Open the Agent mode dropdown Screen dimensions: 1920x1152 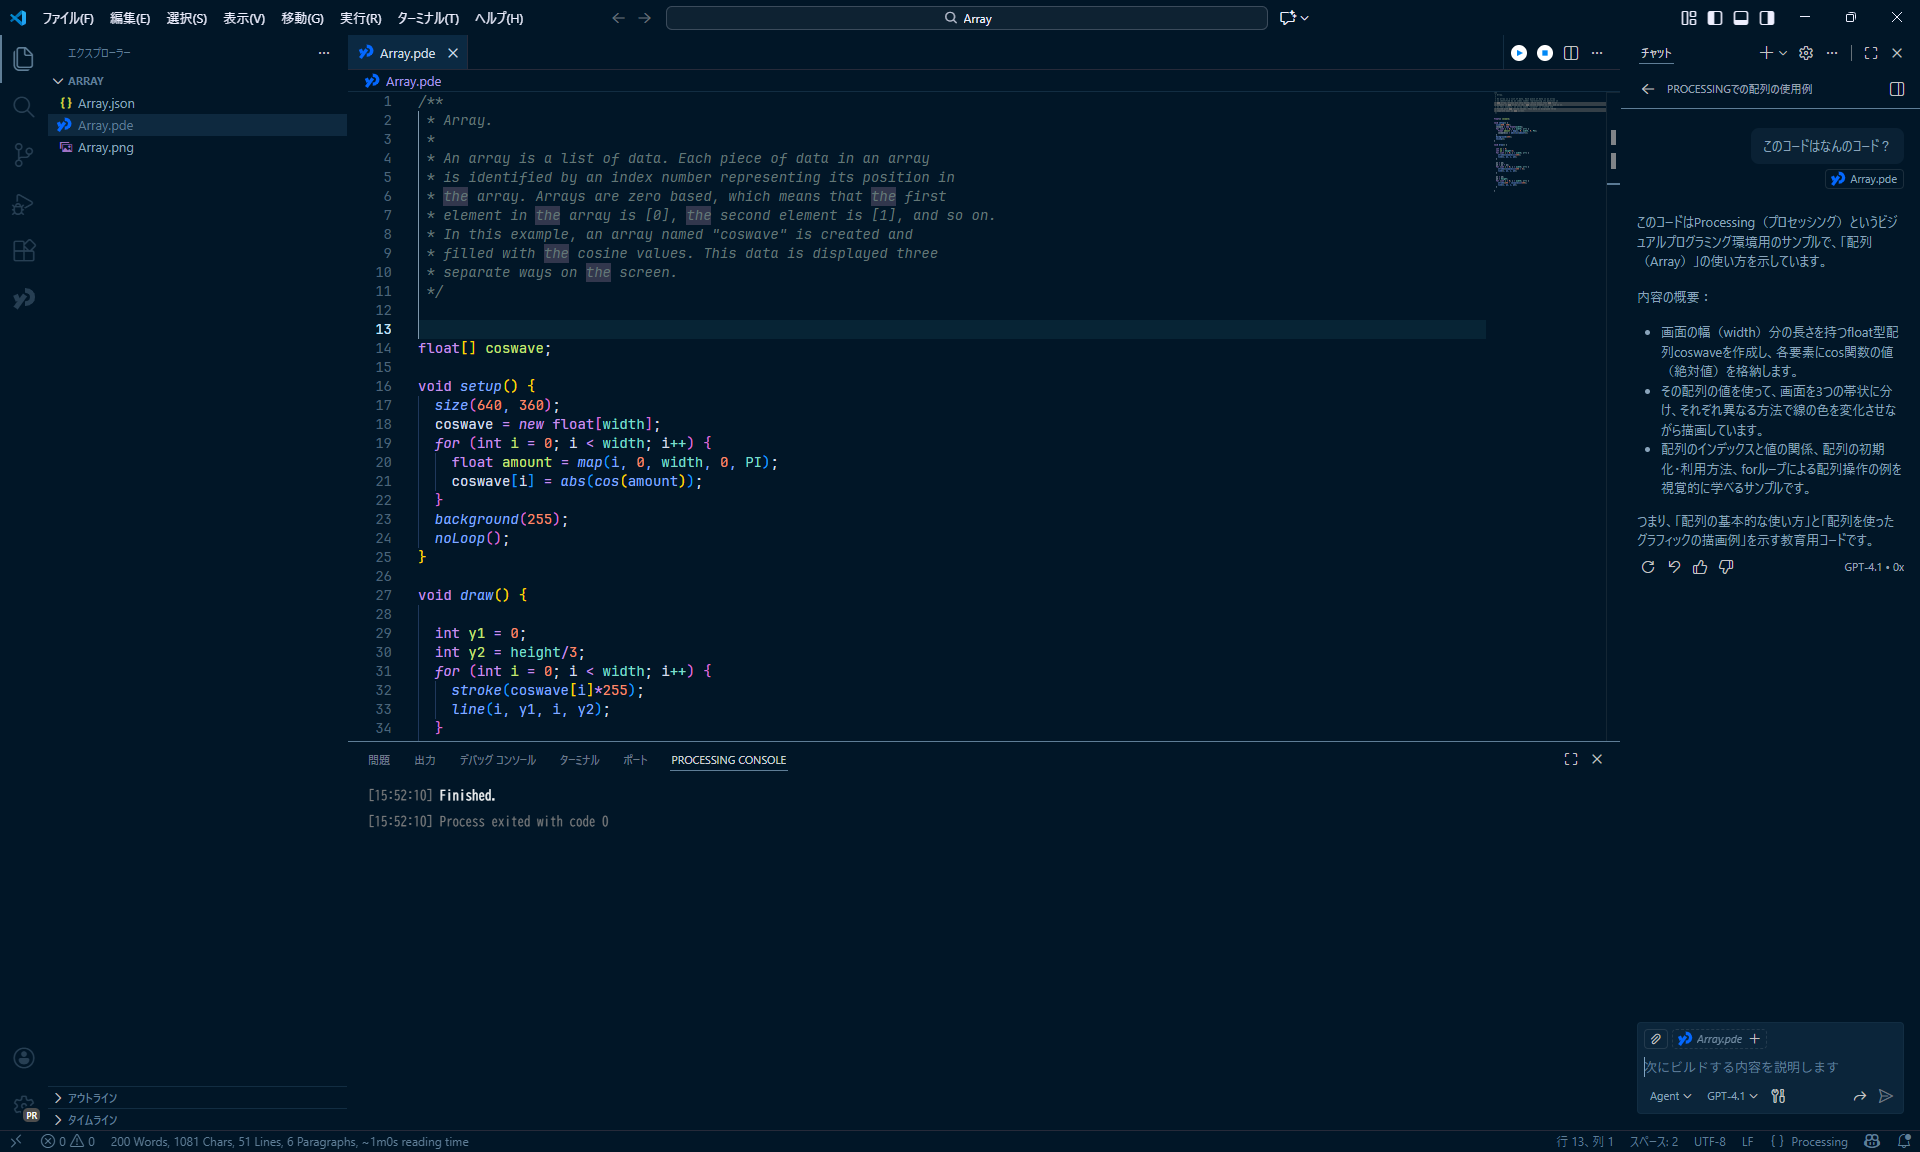coord(1670,1096)
